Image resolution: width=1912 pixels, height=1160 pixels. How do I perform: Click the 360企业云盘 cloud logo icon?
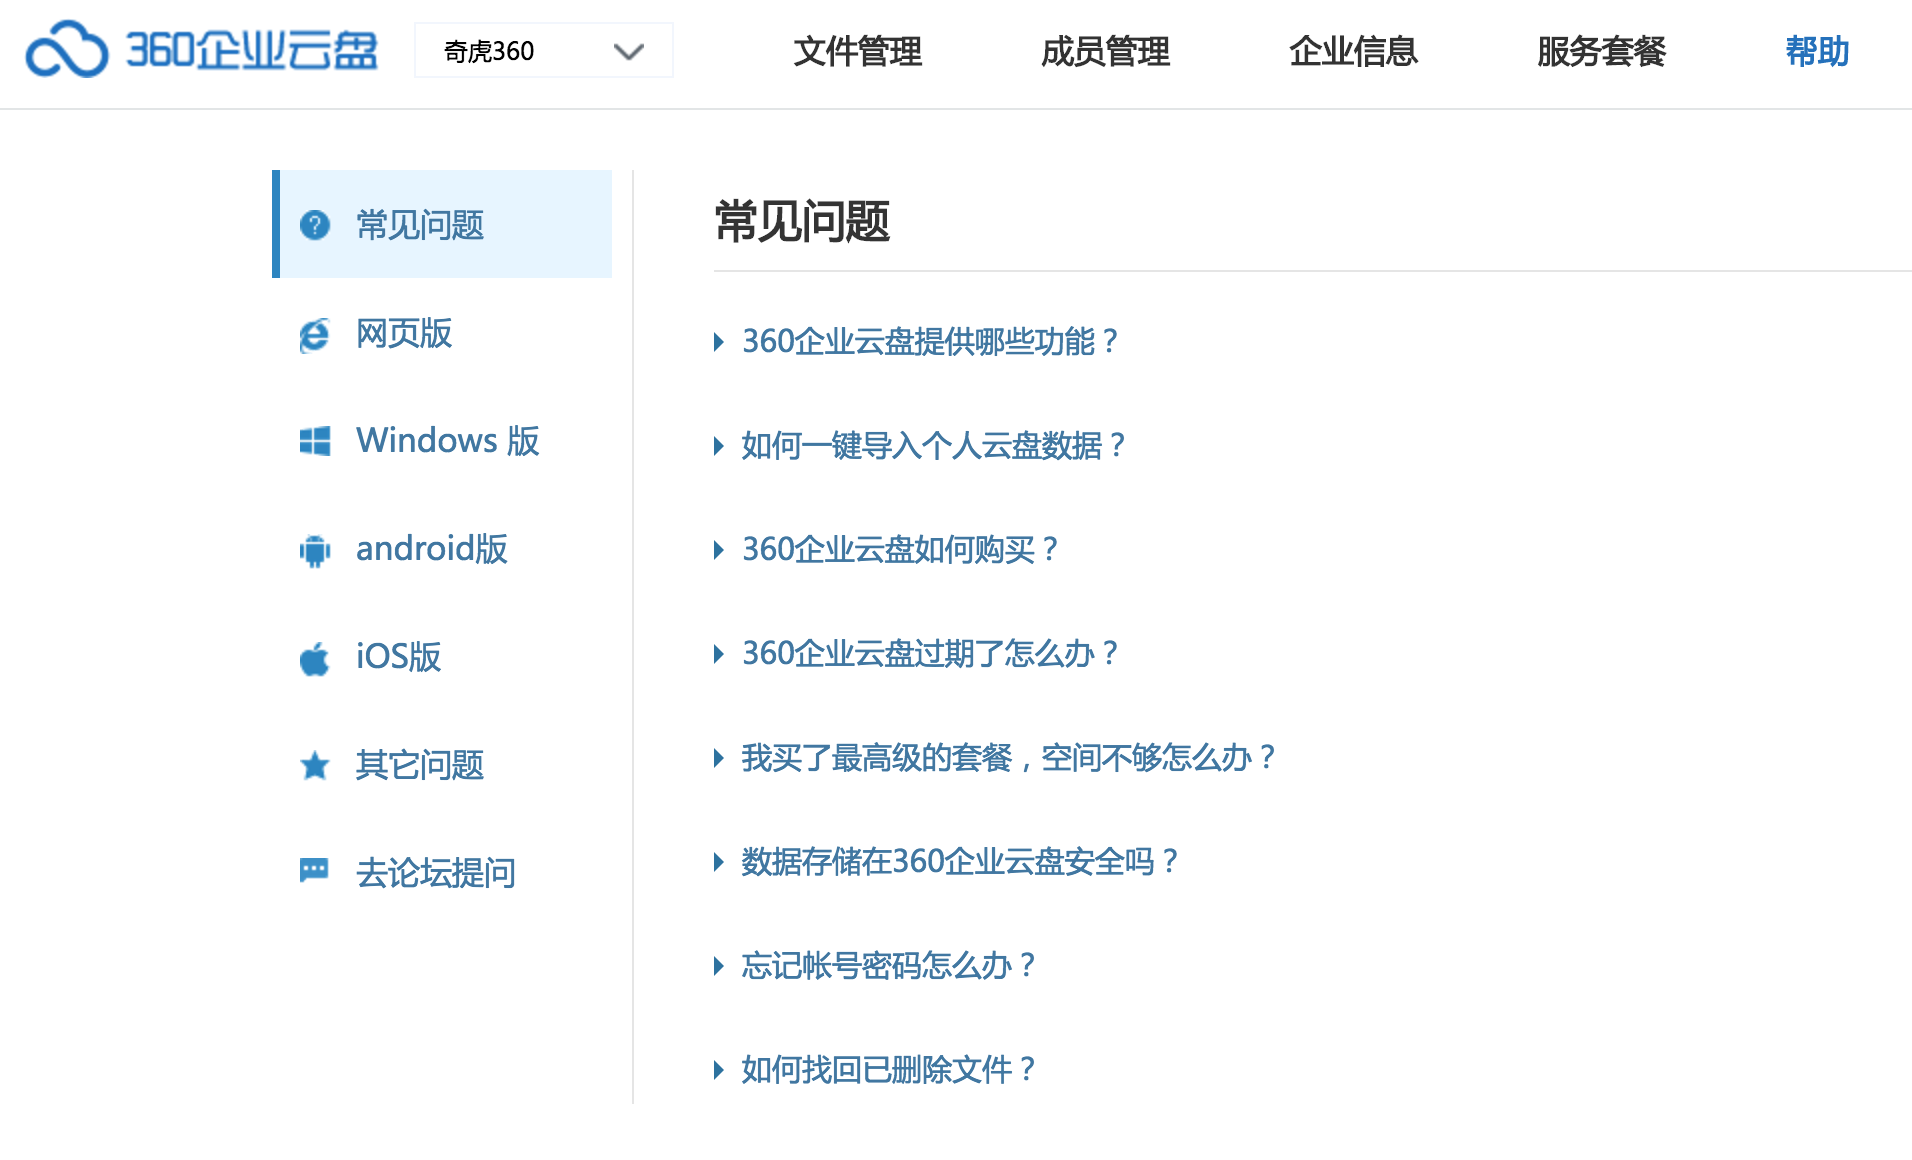(x=66, y=50)
